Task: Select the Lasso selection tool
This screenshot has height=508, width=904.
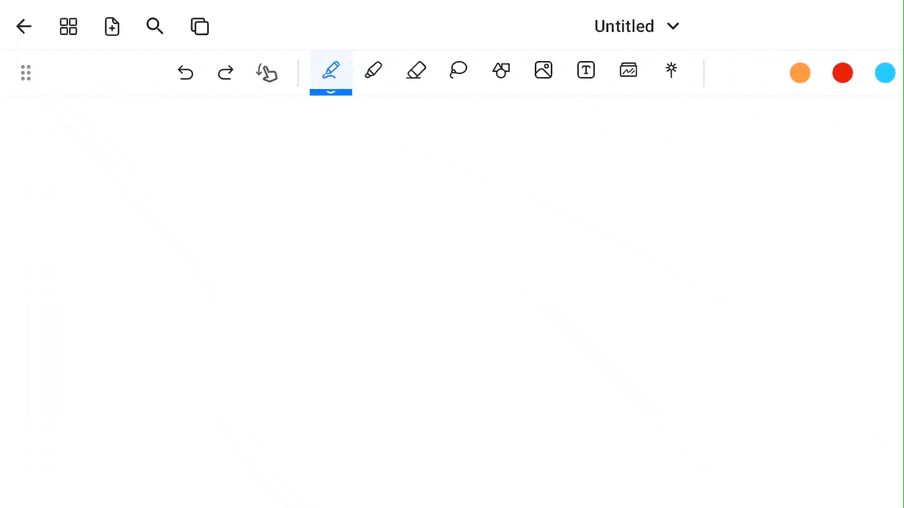Action: [458, 70]
